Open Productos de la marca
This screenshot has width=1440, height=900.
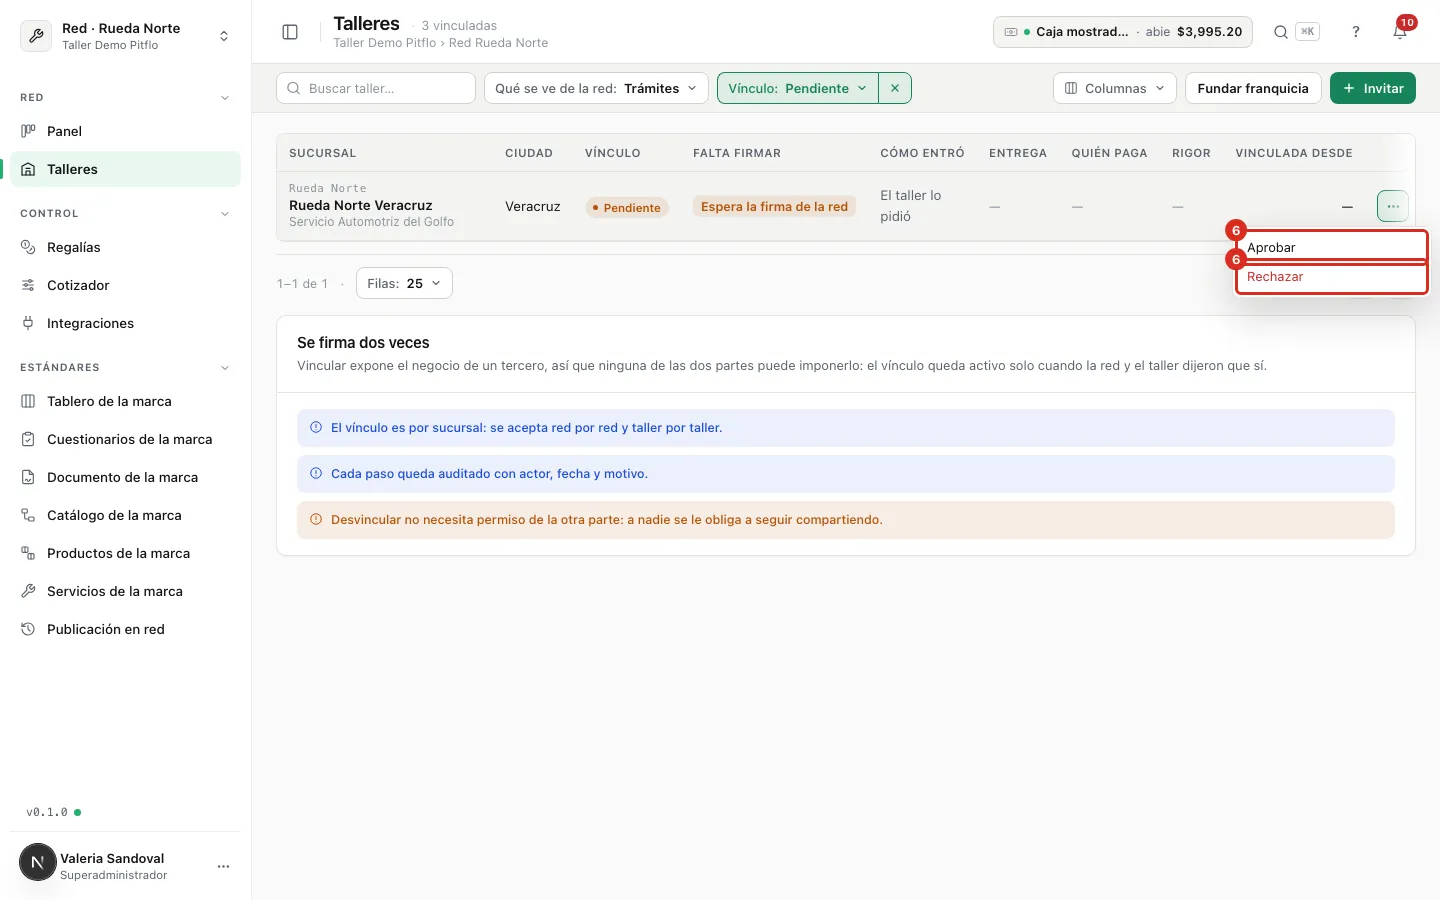coord(125,553)
